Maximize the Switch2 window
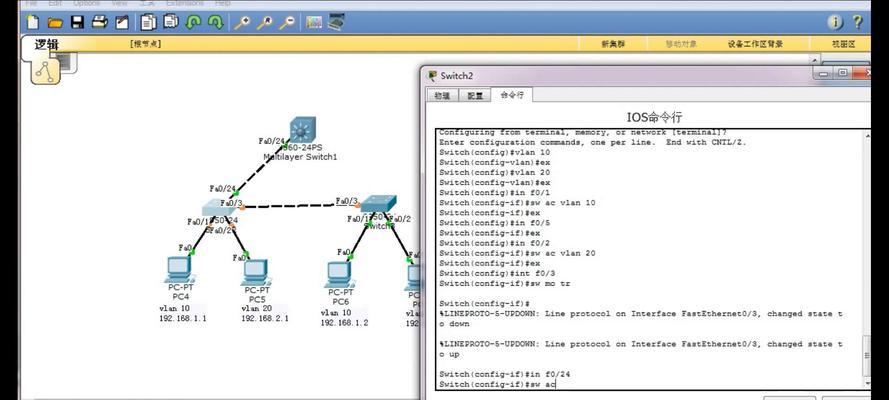Viewport: 889px width, 400px height. click(843, 73)
